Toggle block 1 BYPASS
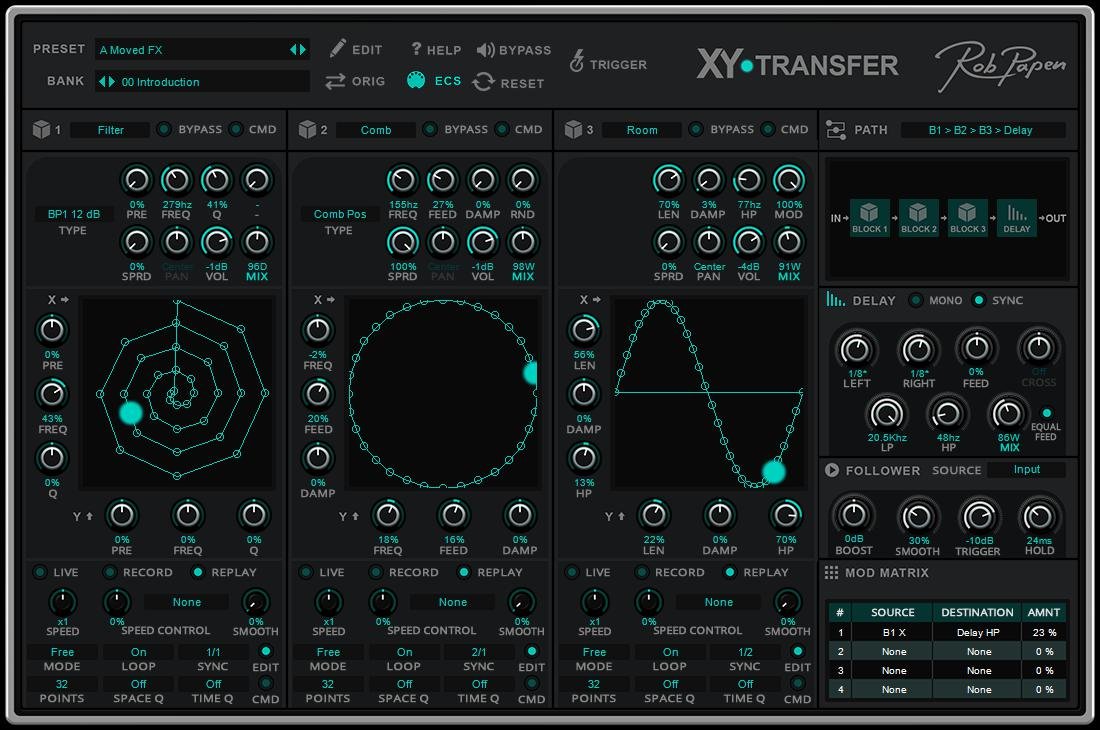The height and width of the screenshot is (730, 1100). 163,129
